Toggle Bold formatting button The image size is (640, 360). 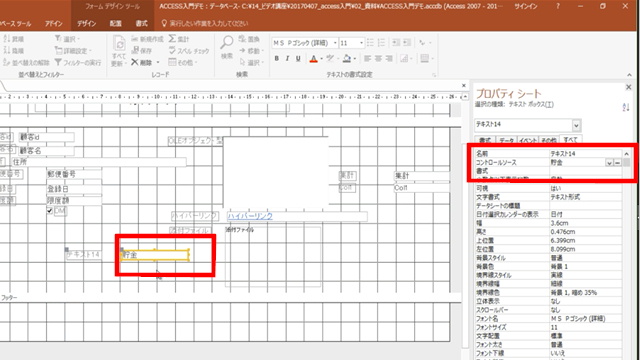(x=277, y=58)
